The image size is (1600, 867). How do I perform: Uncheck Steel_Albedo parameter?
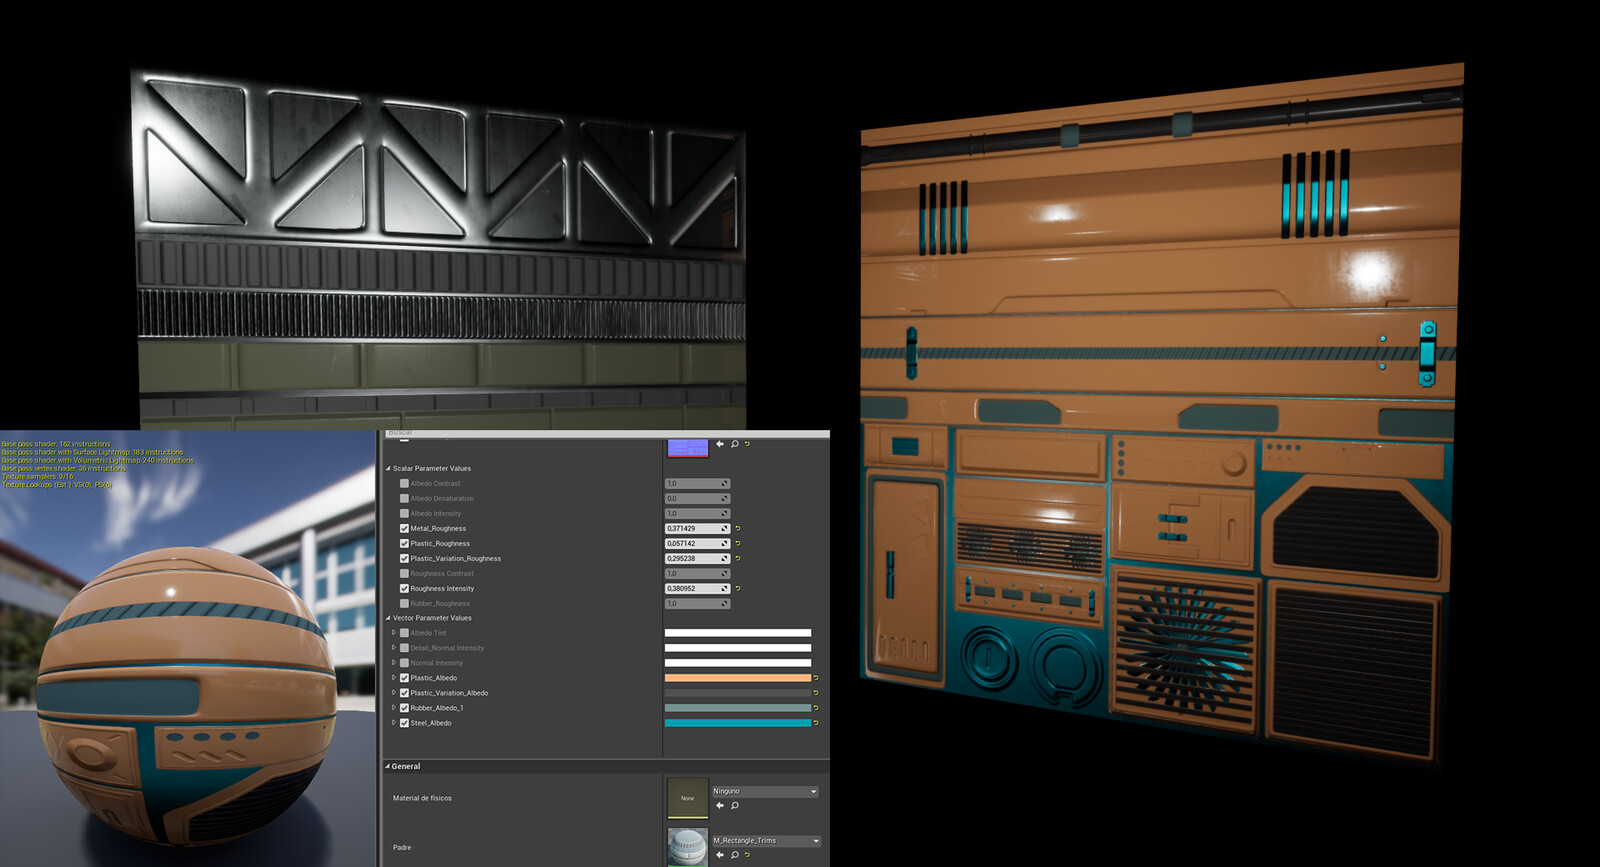pyautogui.click(x=404, y=723)
